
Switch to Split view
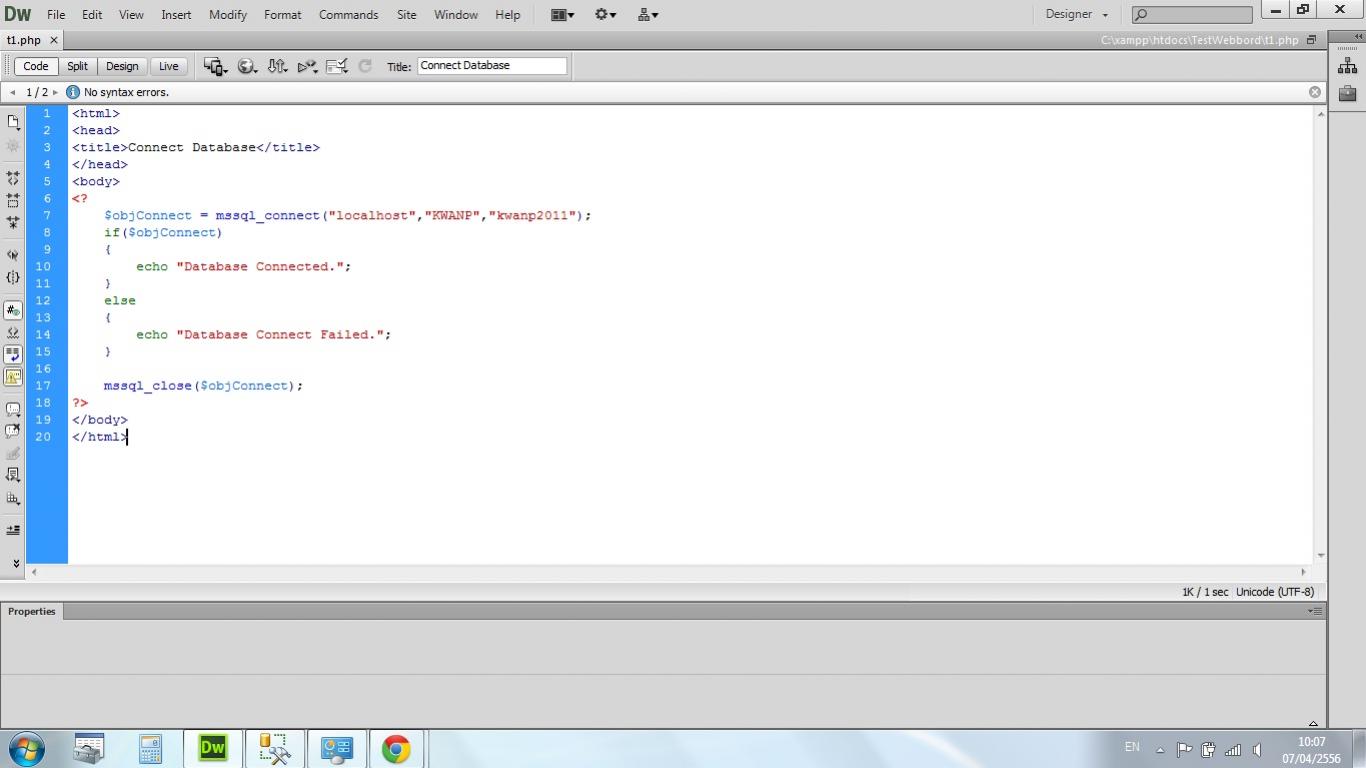pyautogui.click(x=78, y=66)
